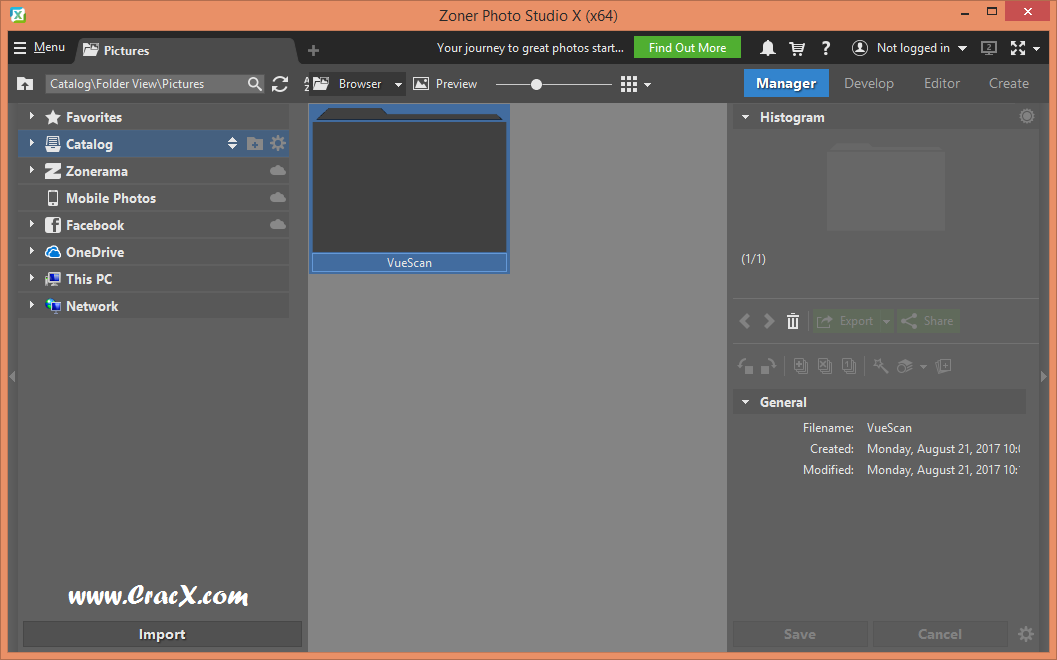Screen dimensions: 1057x660
Task: Select OneDrive in the navigator
Action: coord(95,252)
